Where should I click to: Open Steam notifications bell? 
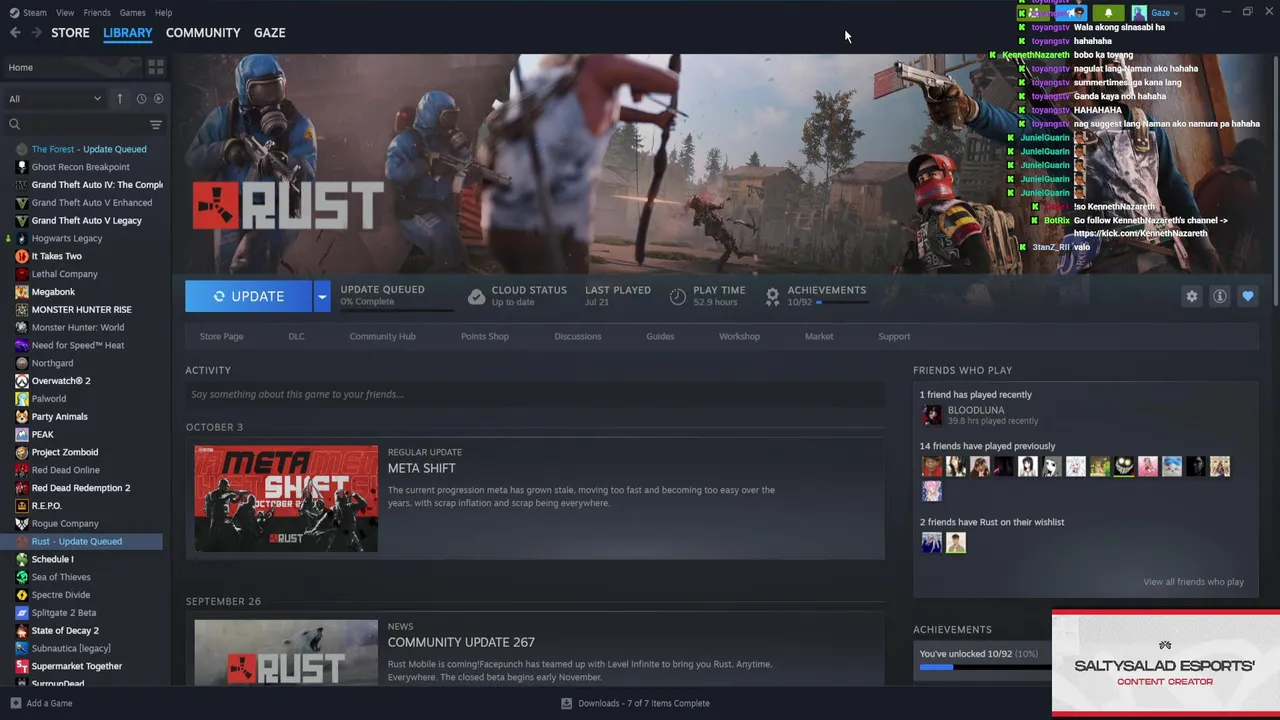(x=1108, y=13)
